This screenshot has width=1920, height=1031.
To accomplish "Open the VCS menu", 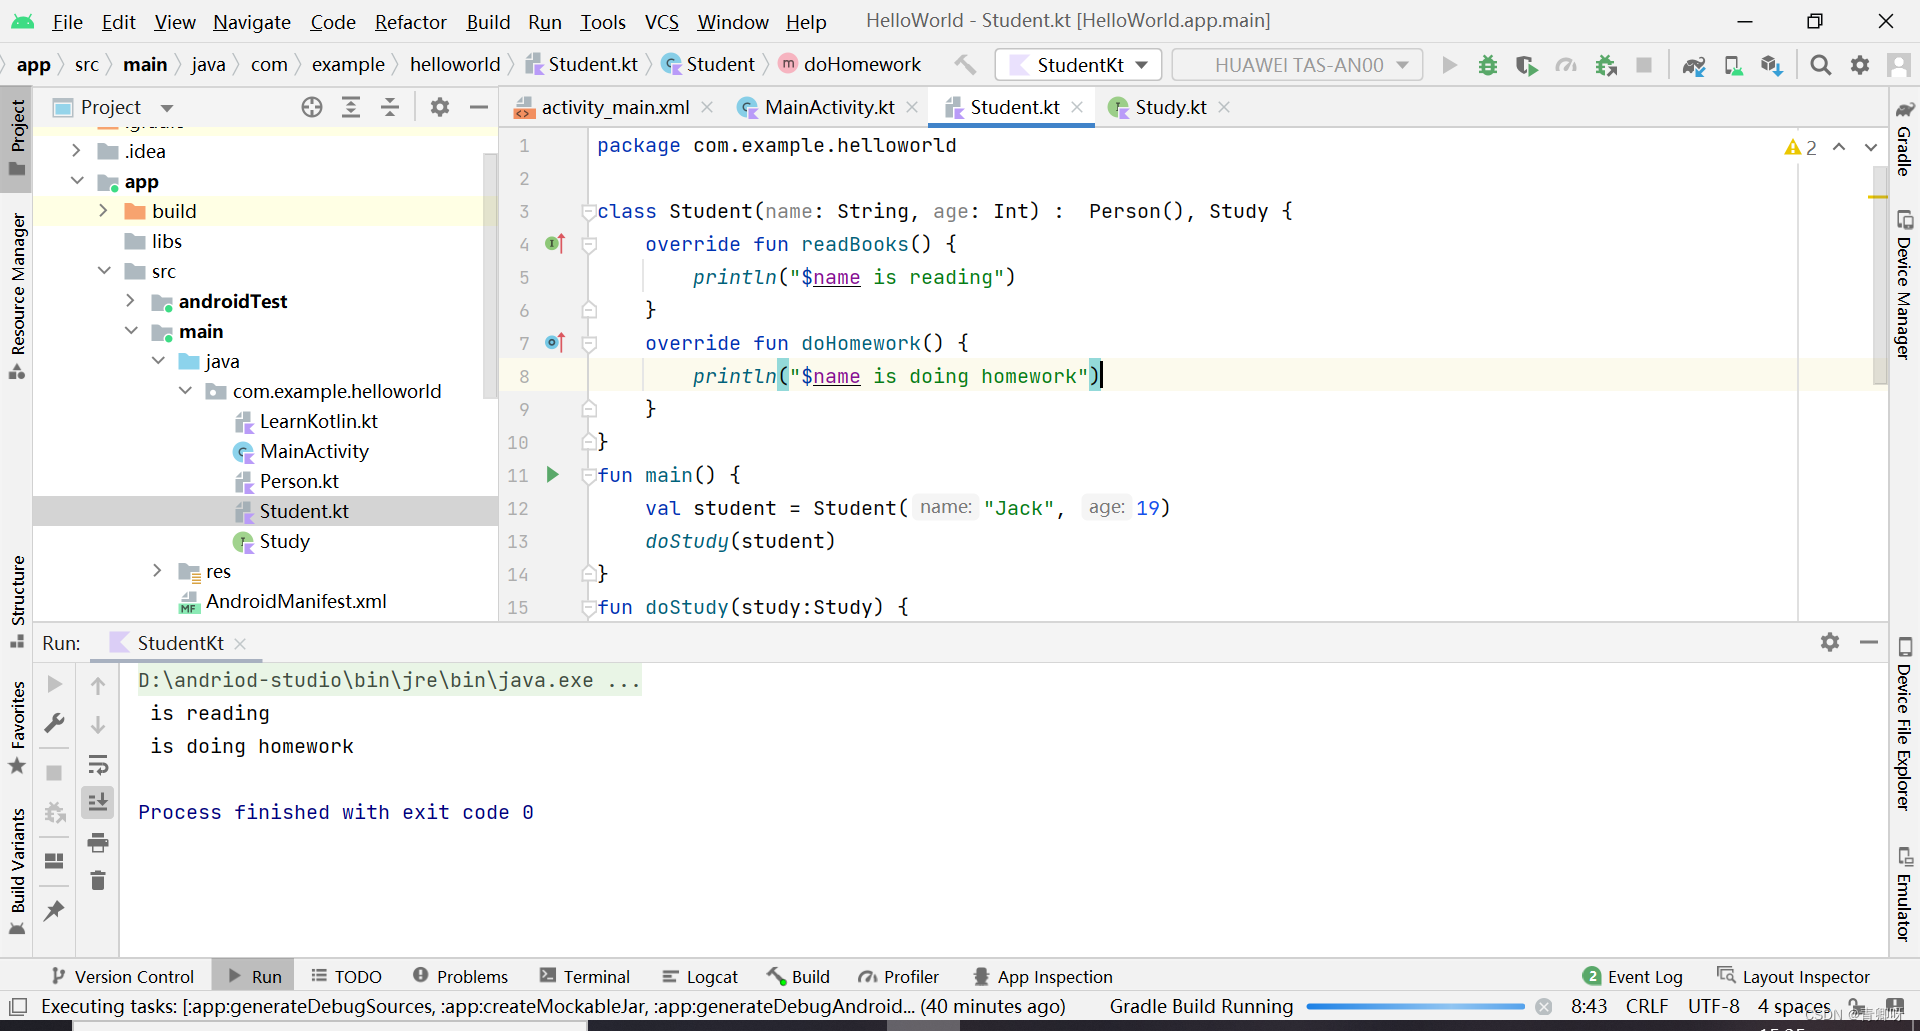I will [x=661, y=21].
